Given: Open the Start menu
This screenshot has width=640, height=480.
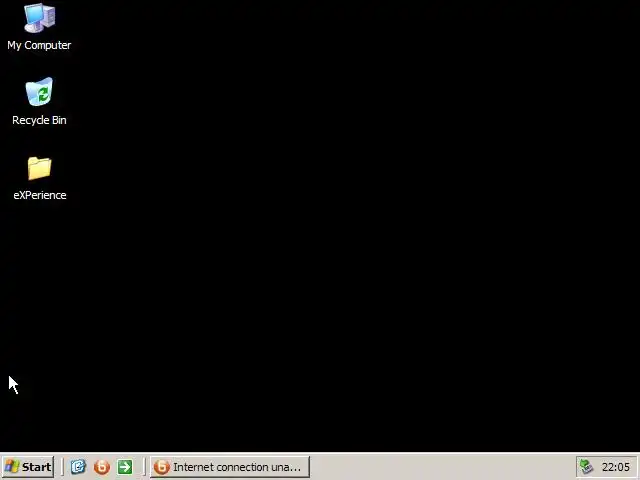Looking at the screenshot, I should pos(28,467).
